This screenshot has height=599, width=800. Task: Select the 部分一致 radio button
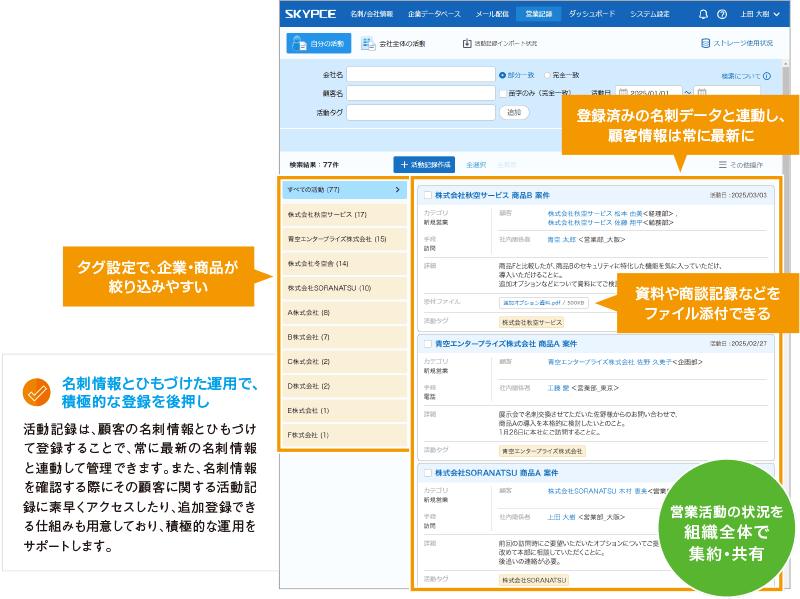click(503, 75)
